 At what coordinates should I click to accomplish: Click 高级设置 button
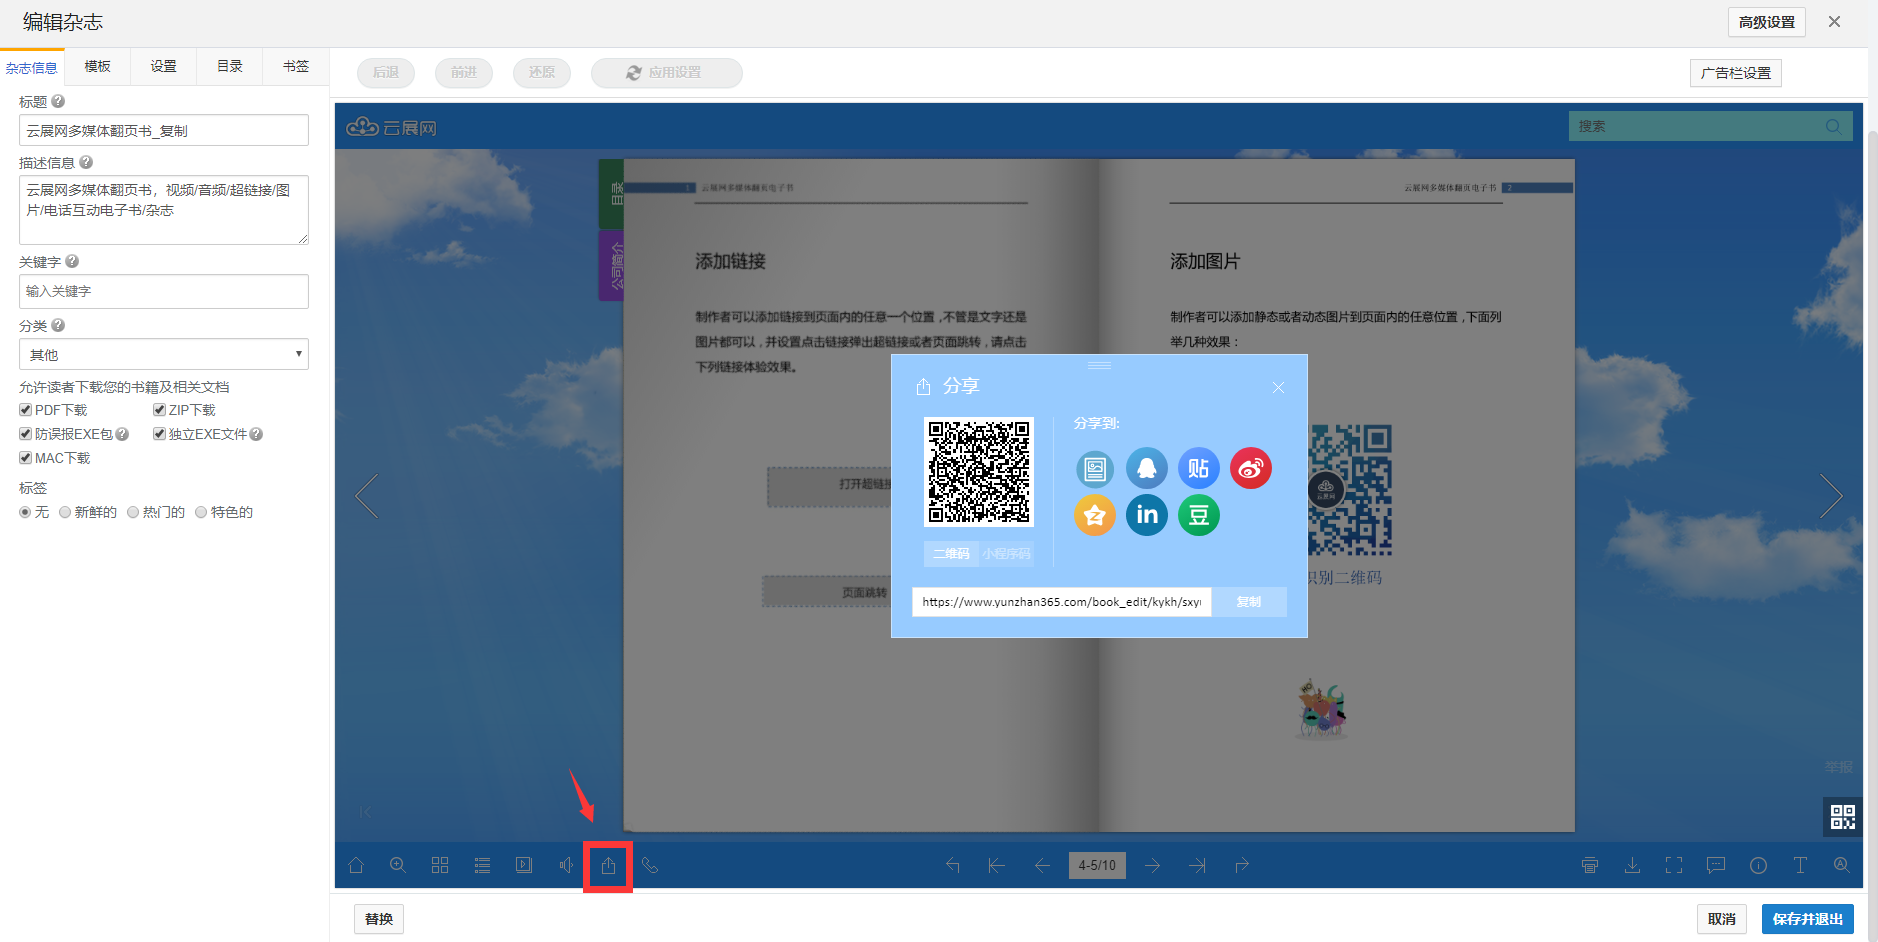tap(1767, 22)
